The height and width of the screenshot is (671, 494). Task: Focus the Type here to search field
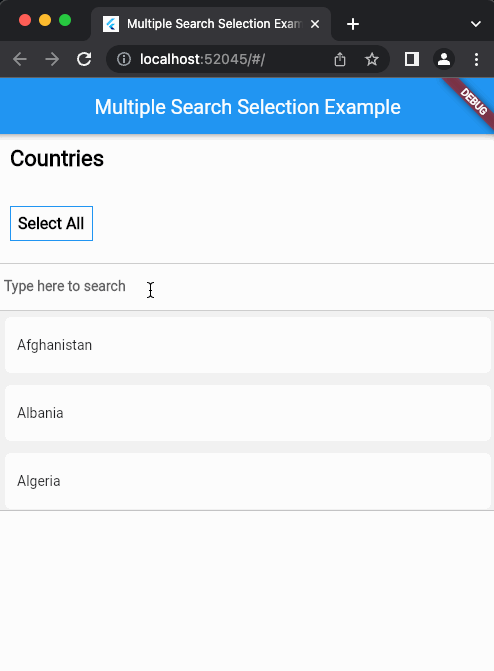pos(247,287)
